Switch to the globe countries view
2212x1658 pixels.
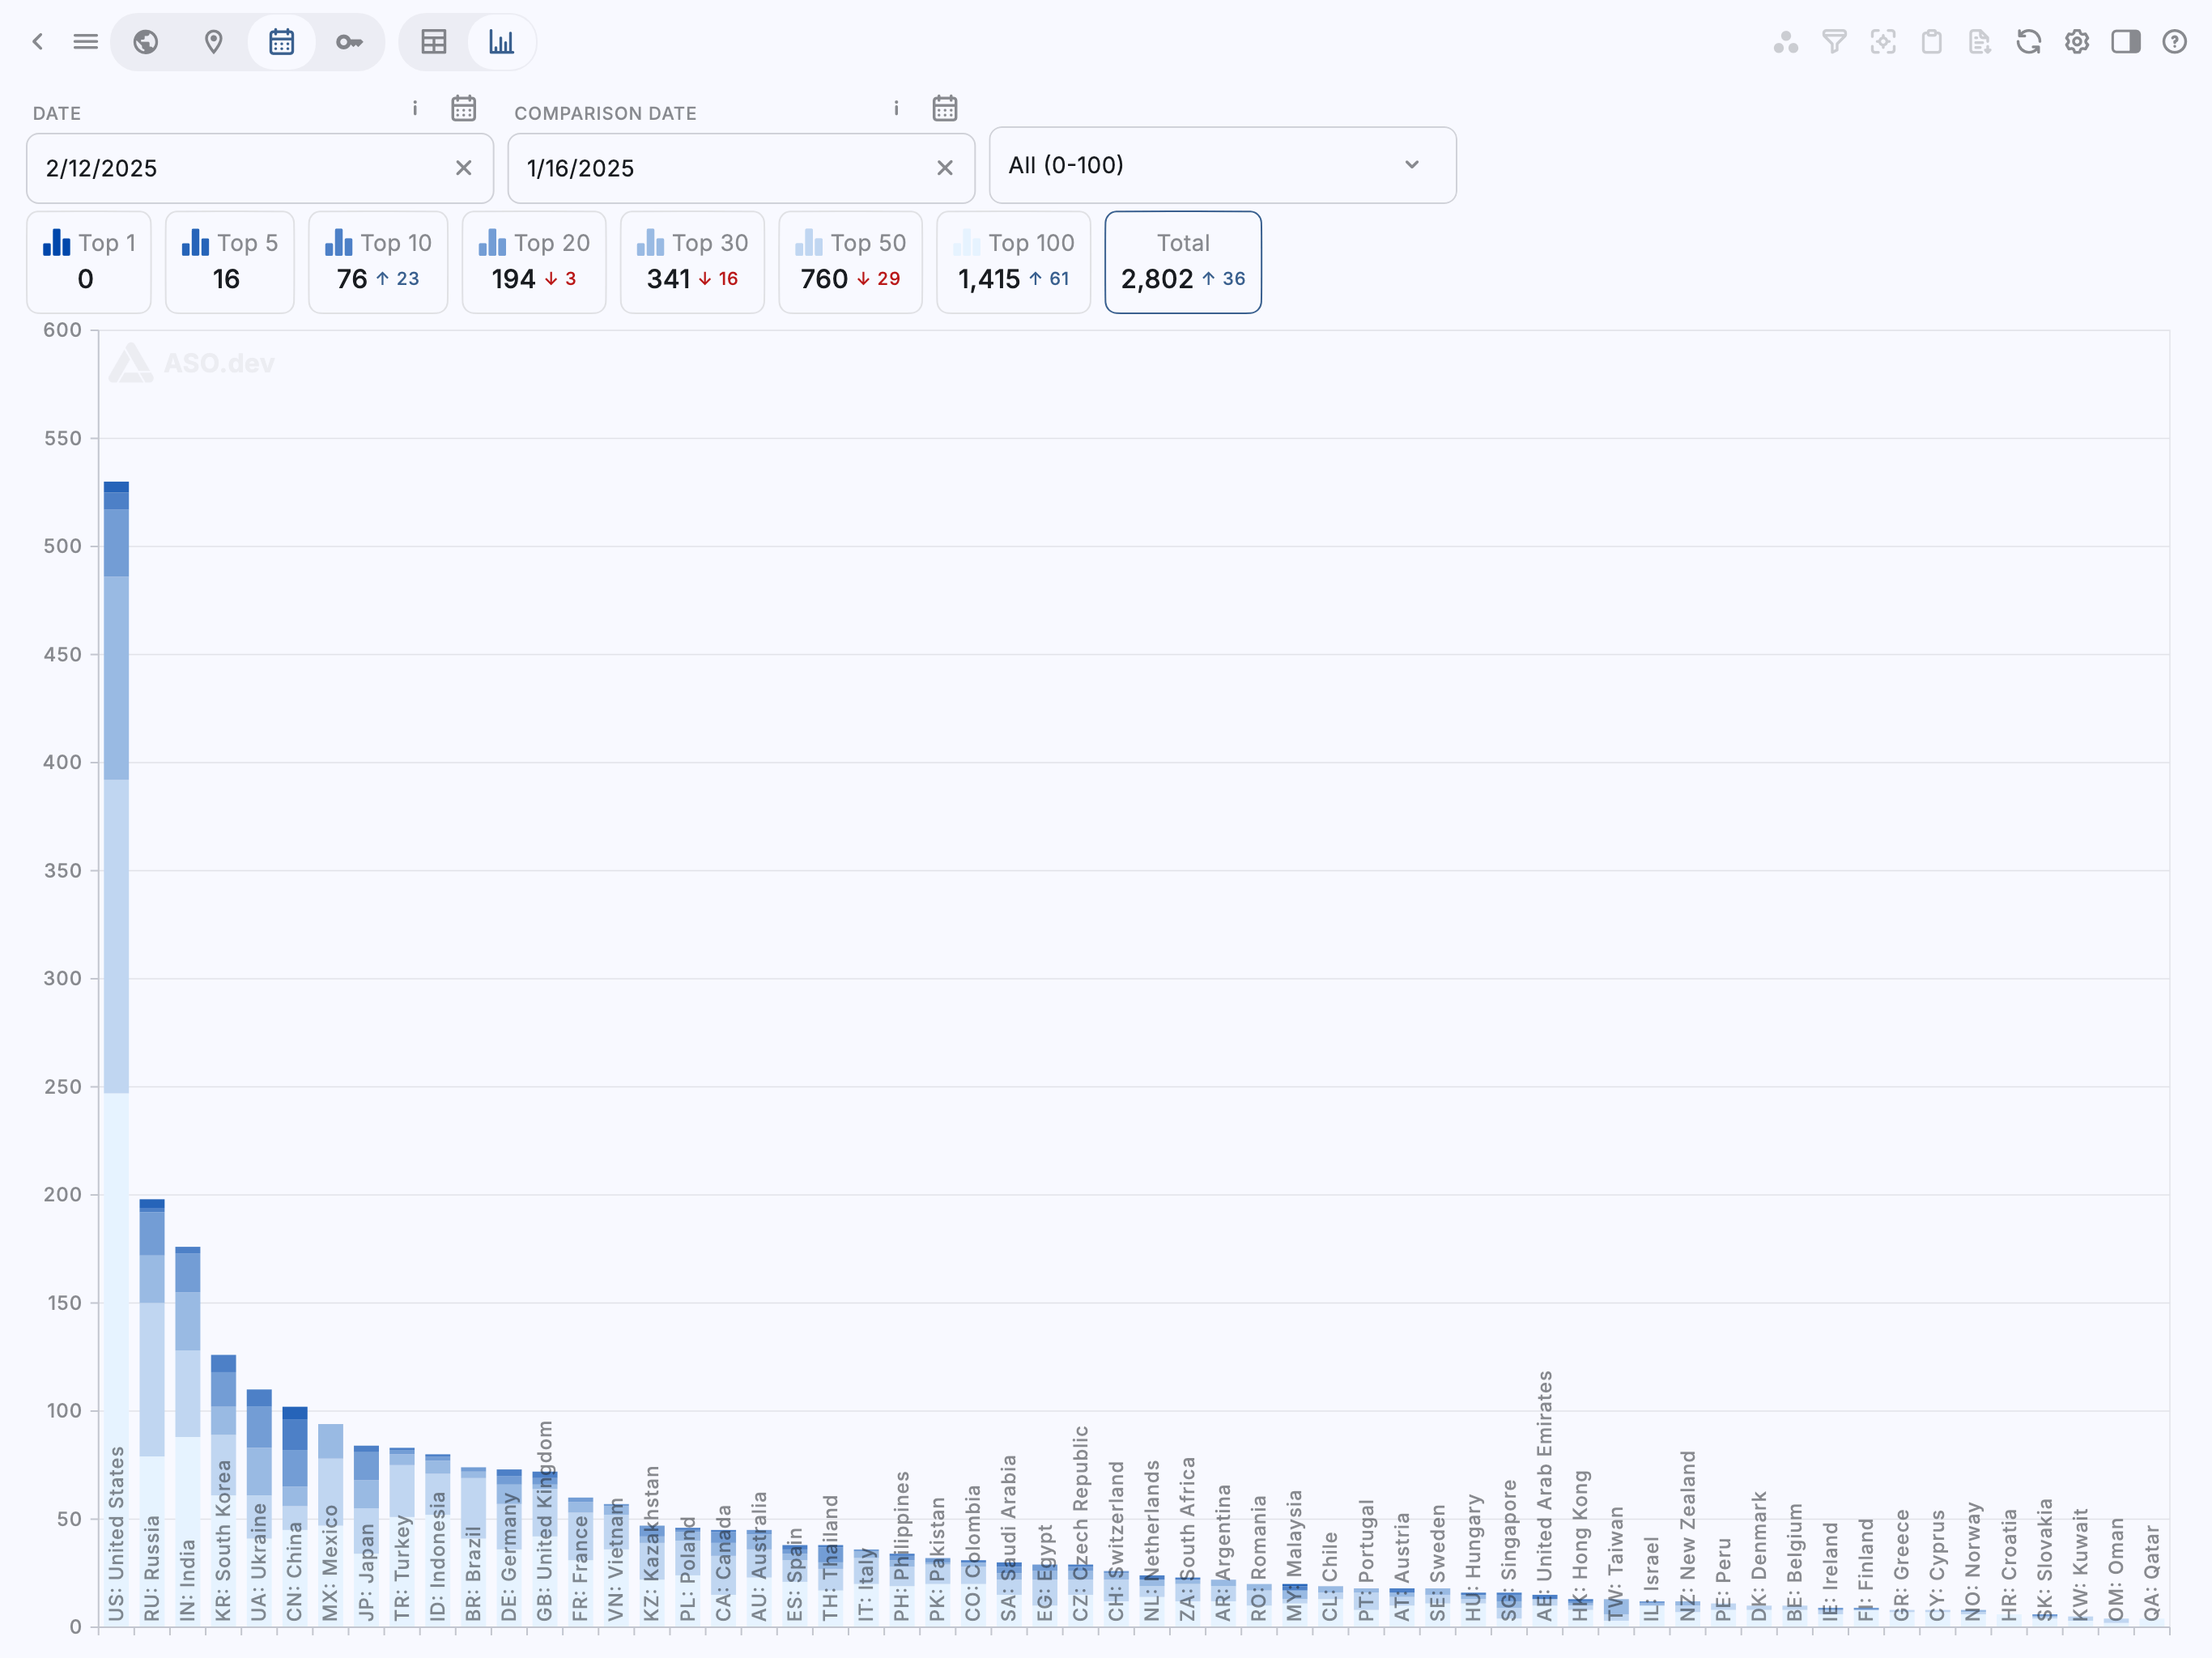pos(146,42)
